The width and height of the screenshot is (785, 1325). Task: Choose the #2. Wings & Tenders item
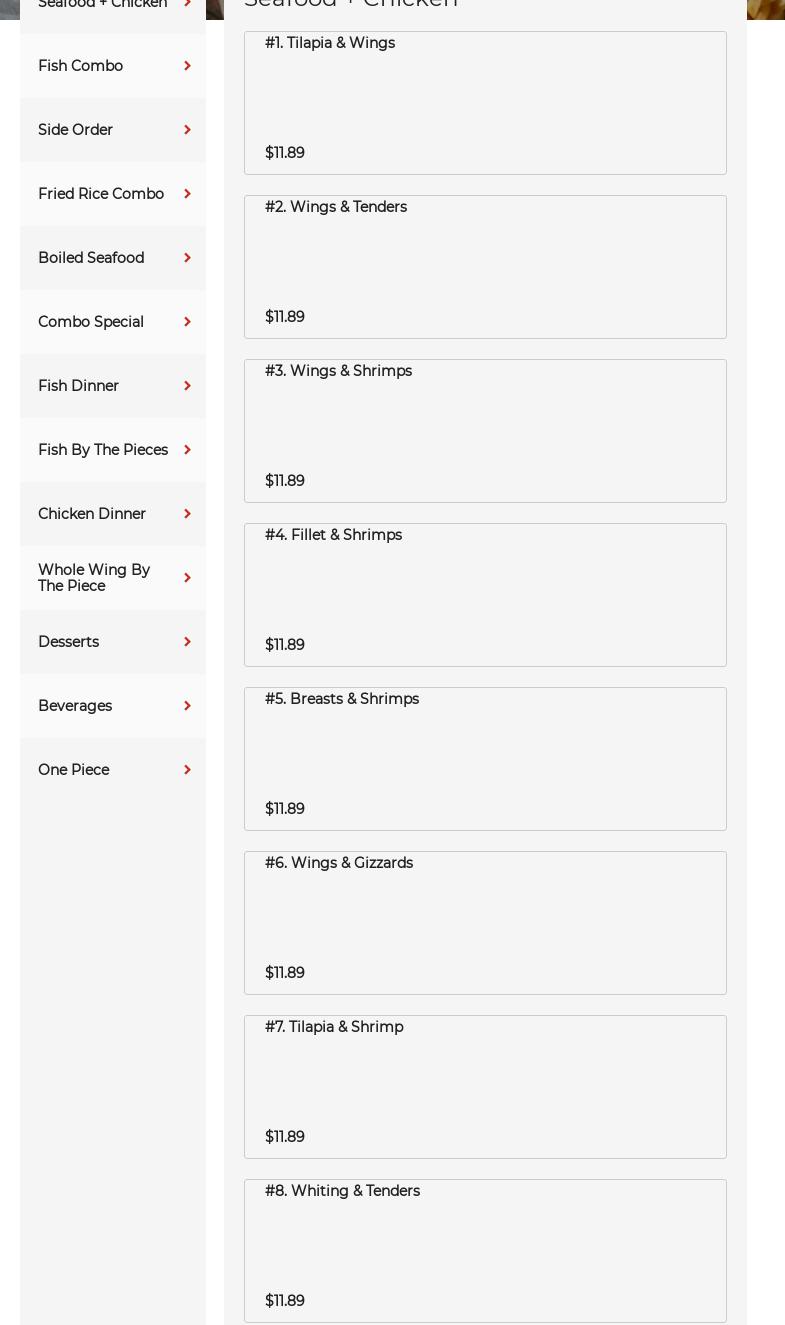(x=485, y=267)
